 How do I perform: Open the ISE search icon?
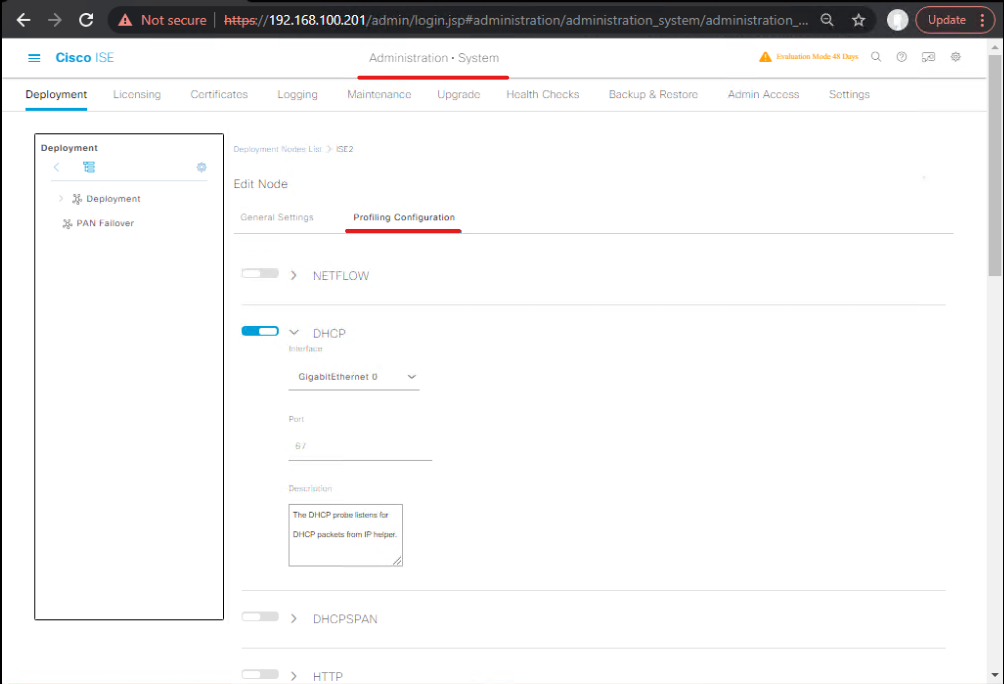tap(876, 57)
